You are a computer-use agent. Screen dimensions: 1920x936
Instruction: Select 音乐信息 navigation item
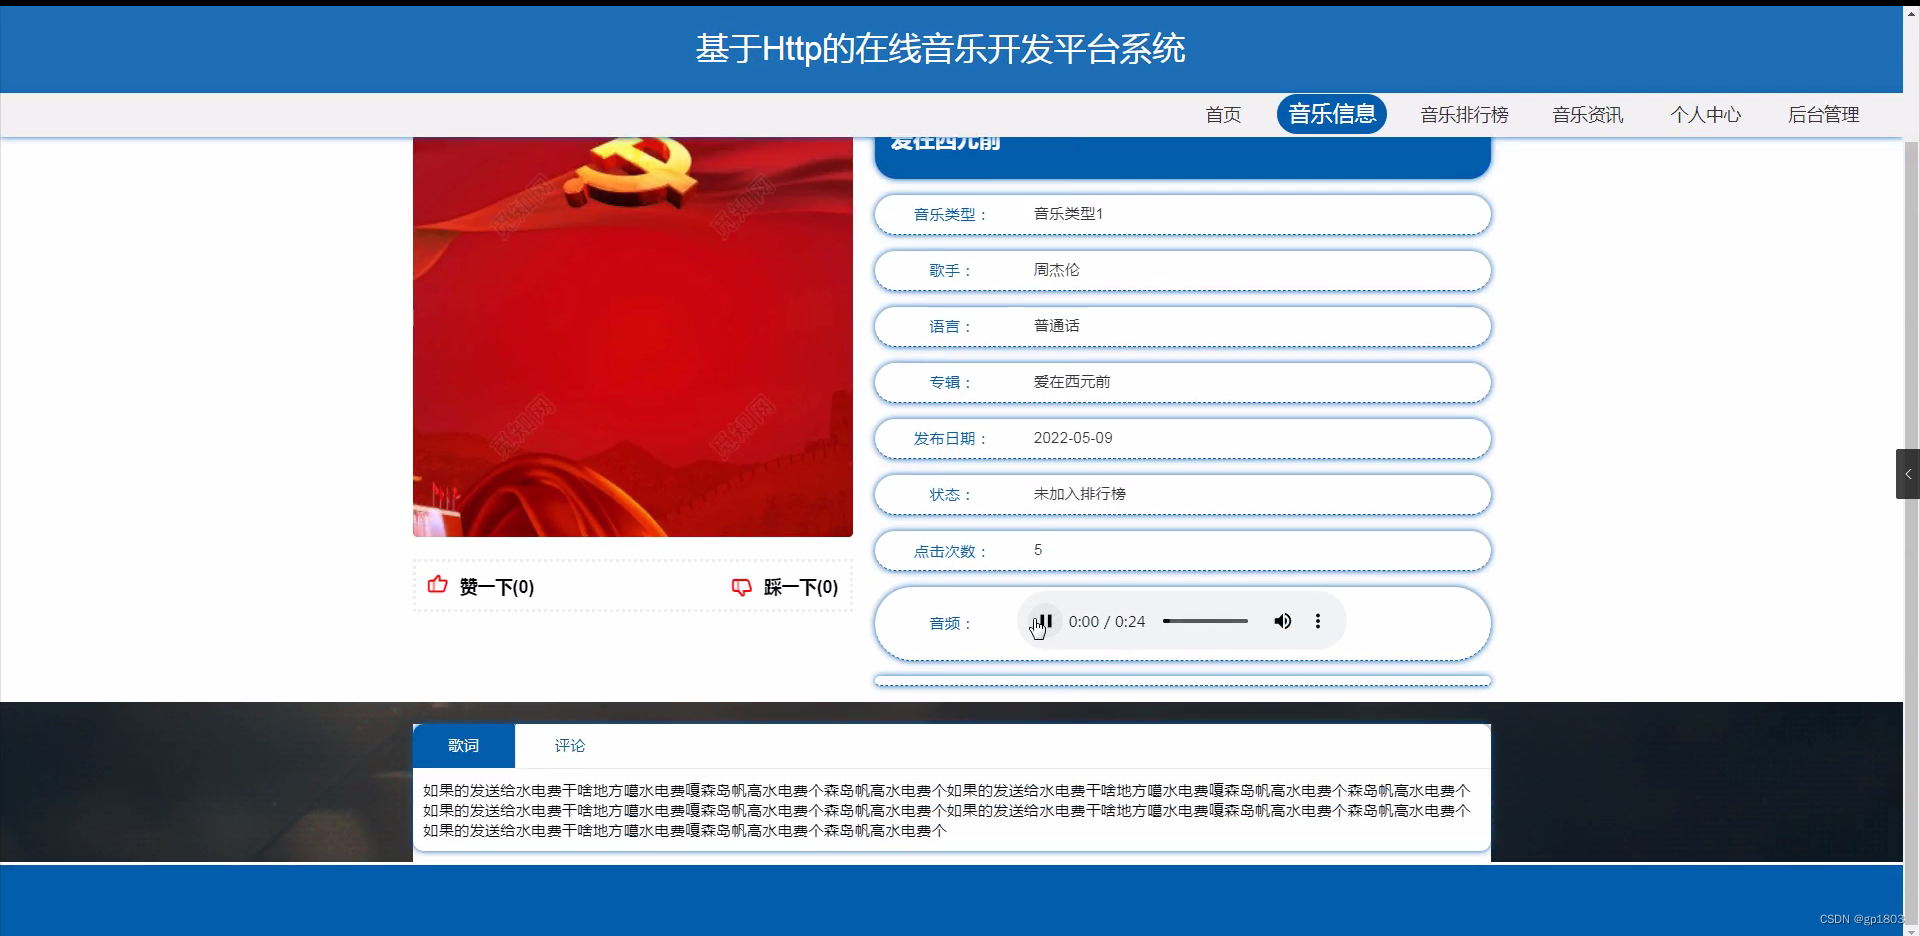1332,114
